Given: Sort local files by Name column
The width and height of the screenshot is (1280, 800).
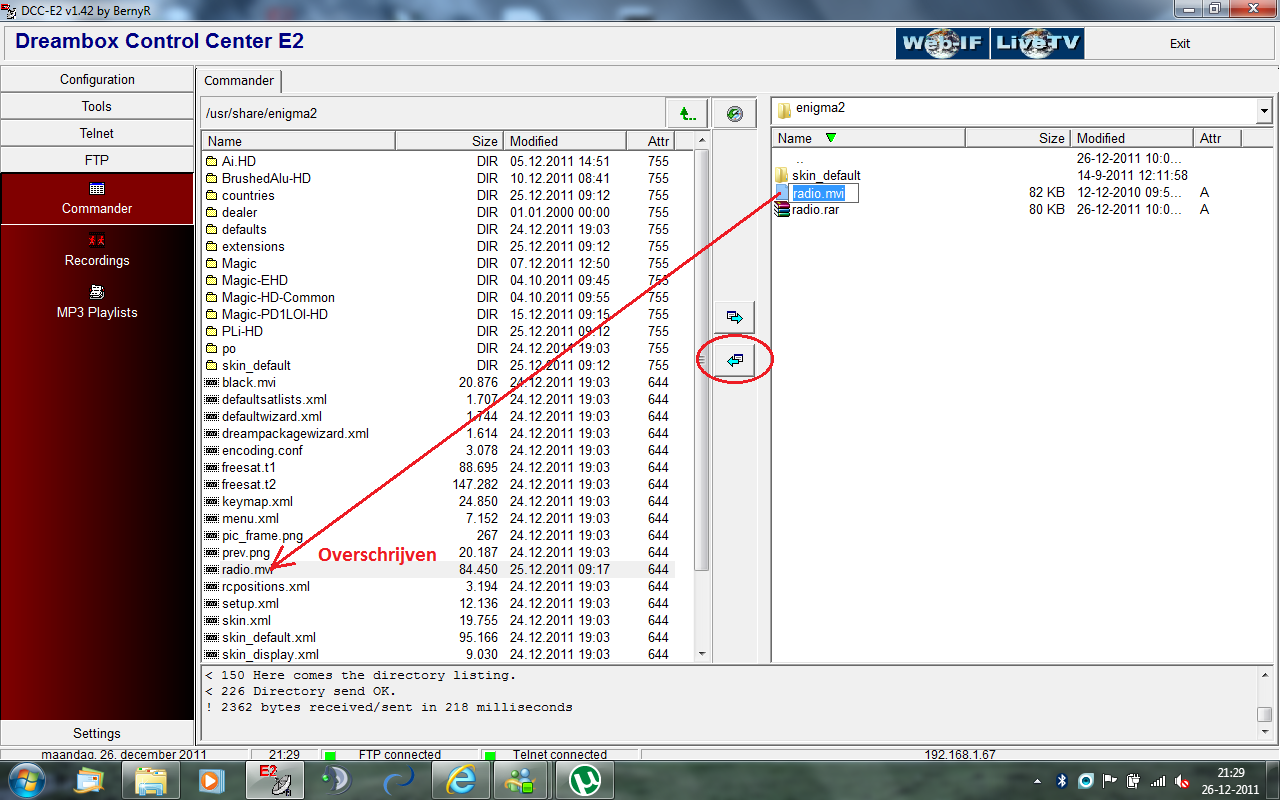Looking at the screenshot, I should [x=869, y=138].
